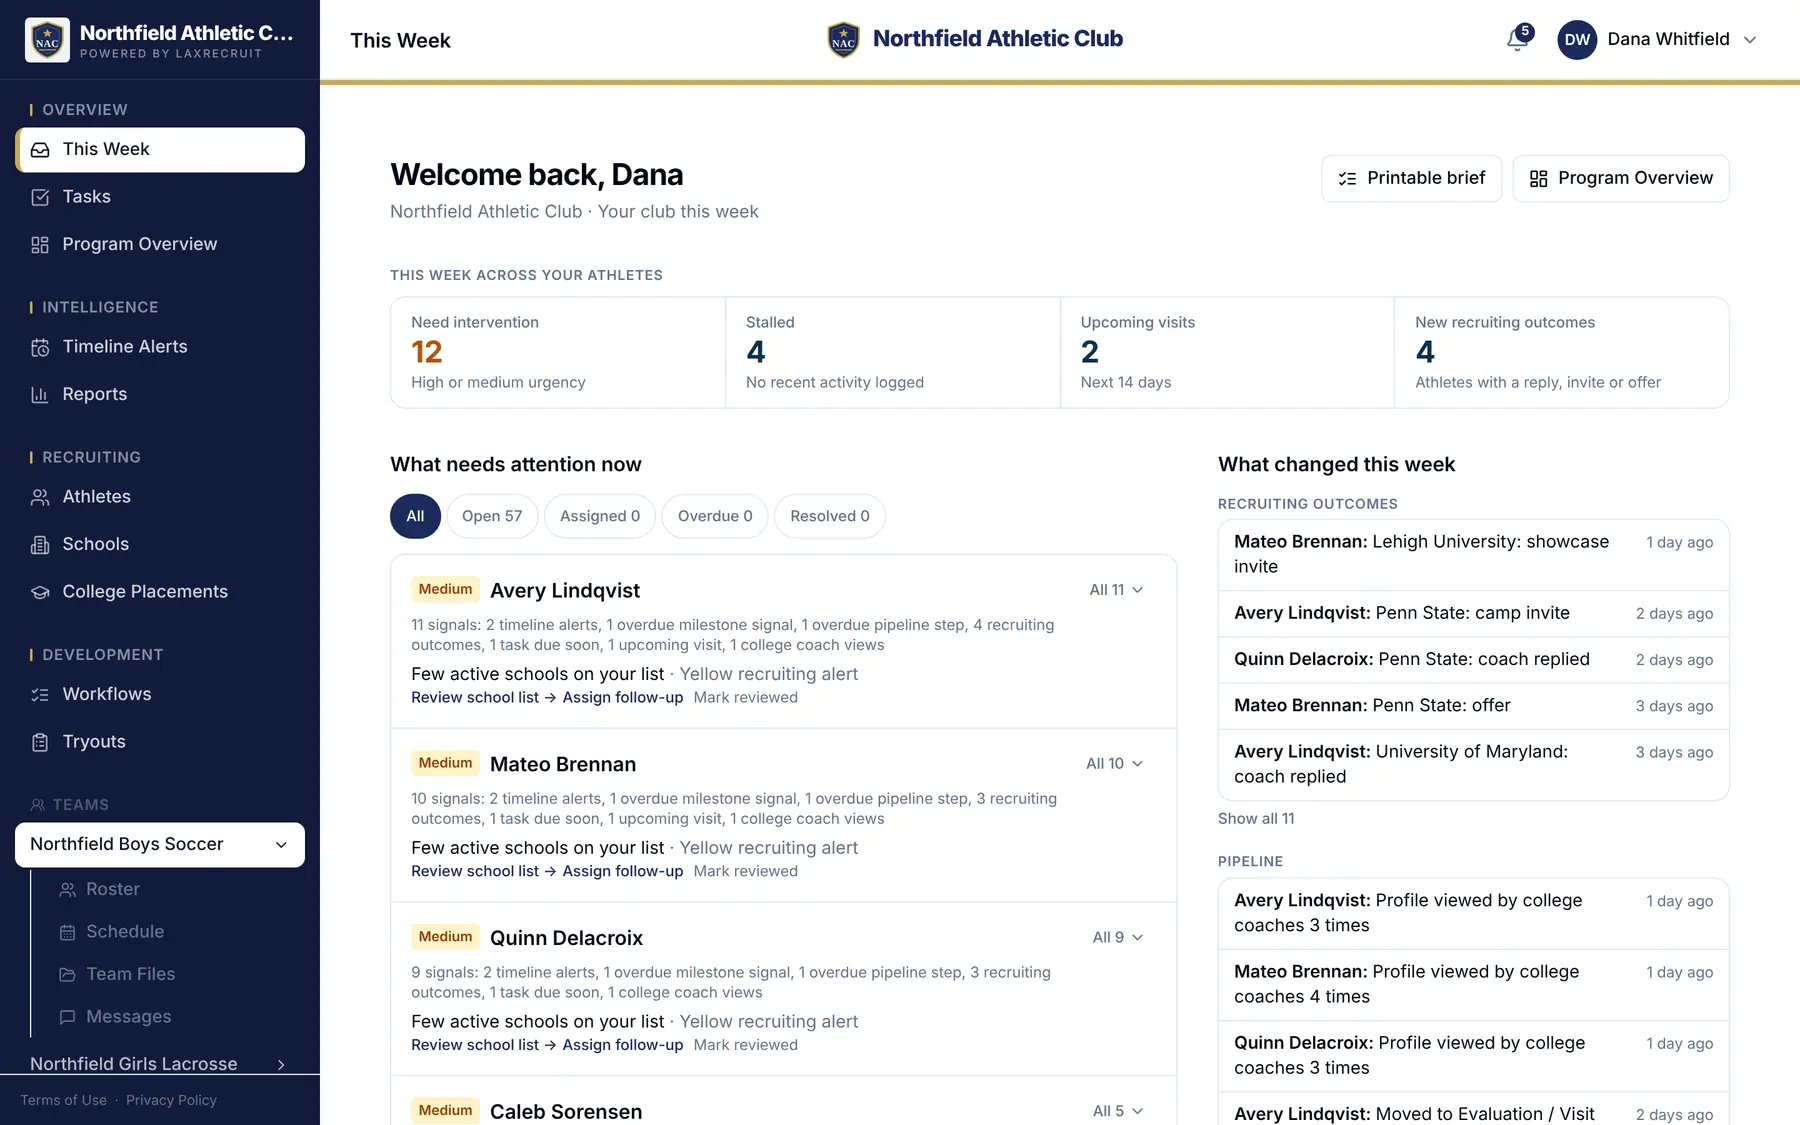Click the Athletes people icon
The image size is (1800, 1125).
(40, 497)
